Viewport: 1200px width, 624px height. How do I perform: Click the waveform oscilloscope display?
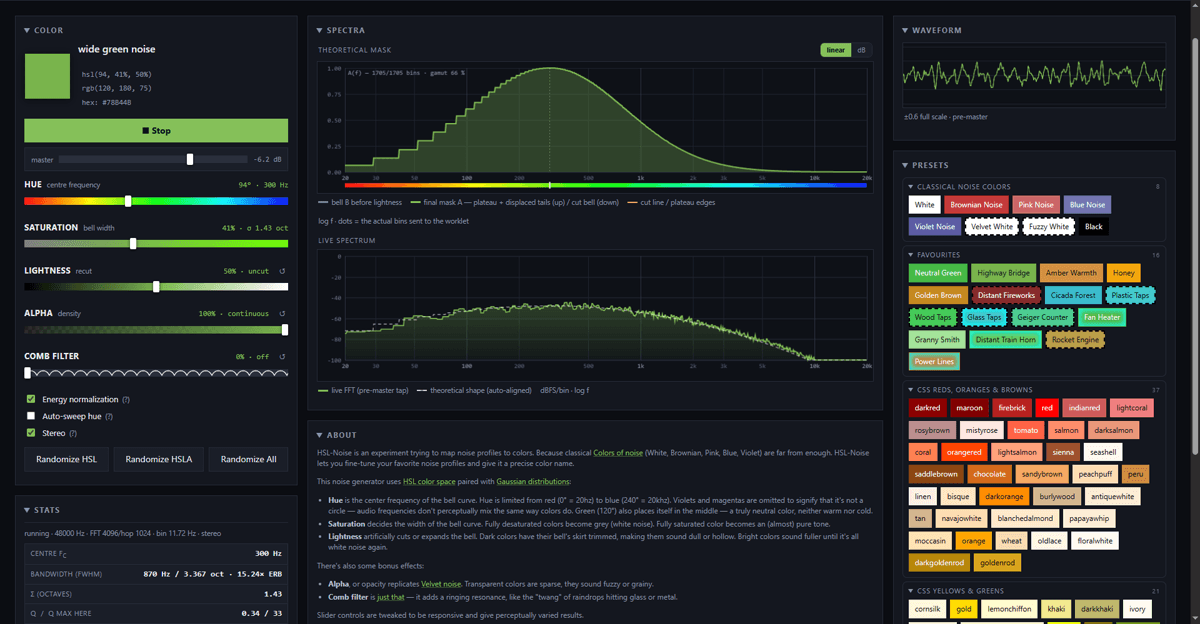(1034, 76)
